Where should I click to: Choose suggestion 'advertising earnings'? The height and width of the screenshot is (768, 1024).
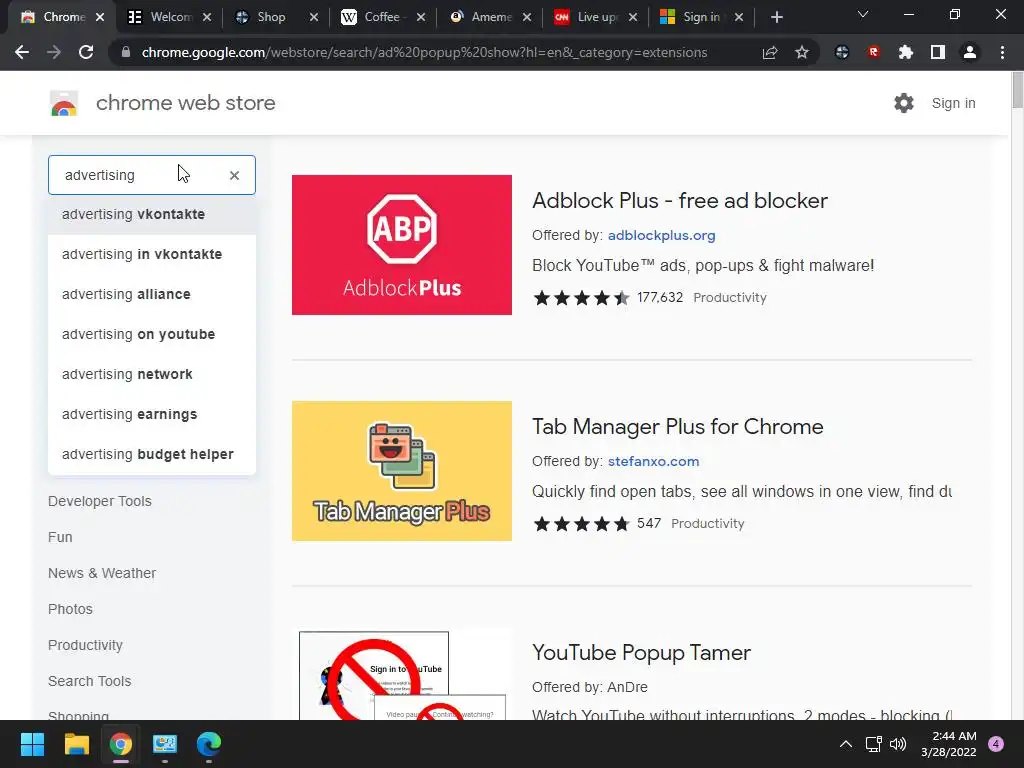(152, 414)
